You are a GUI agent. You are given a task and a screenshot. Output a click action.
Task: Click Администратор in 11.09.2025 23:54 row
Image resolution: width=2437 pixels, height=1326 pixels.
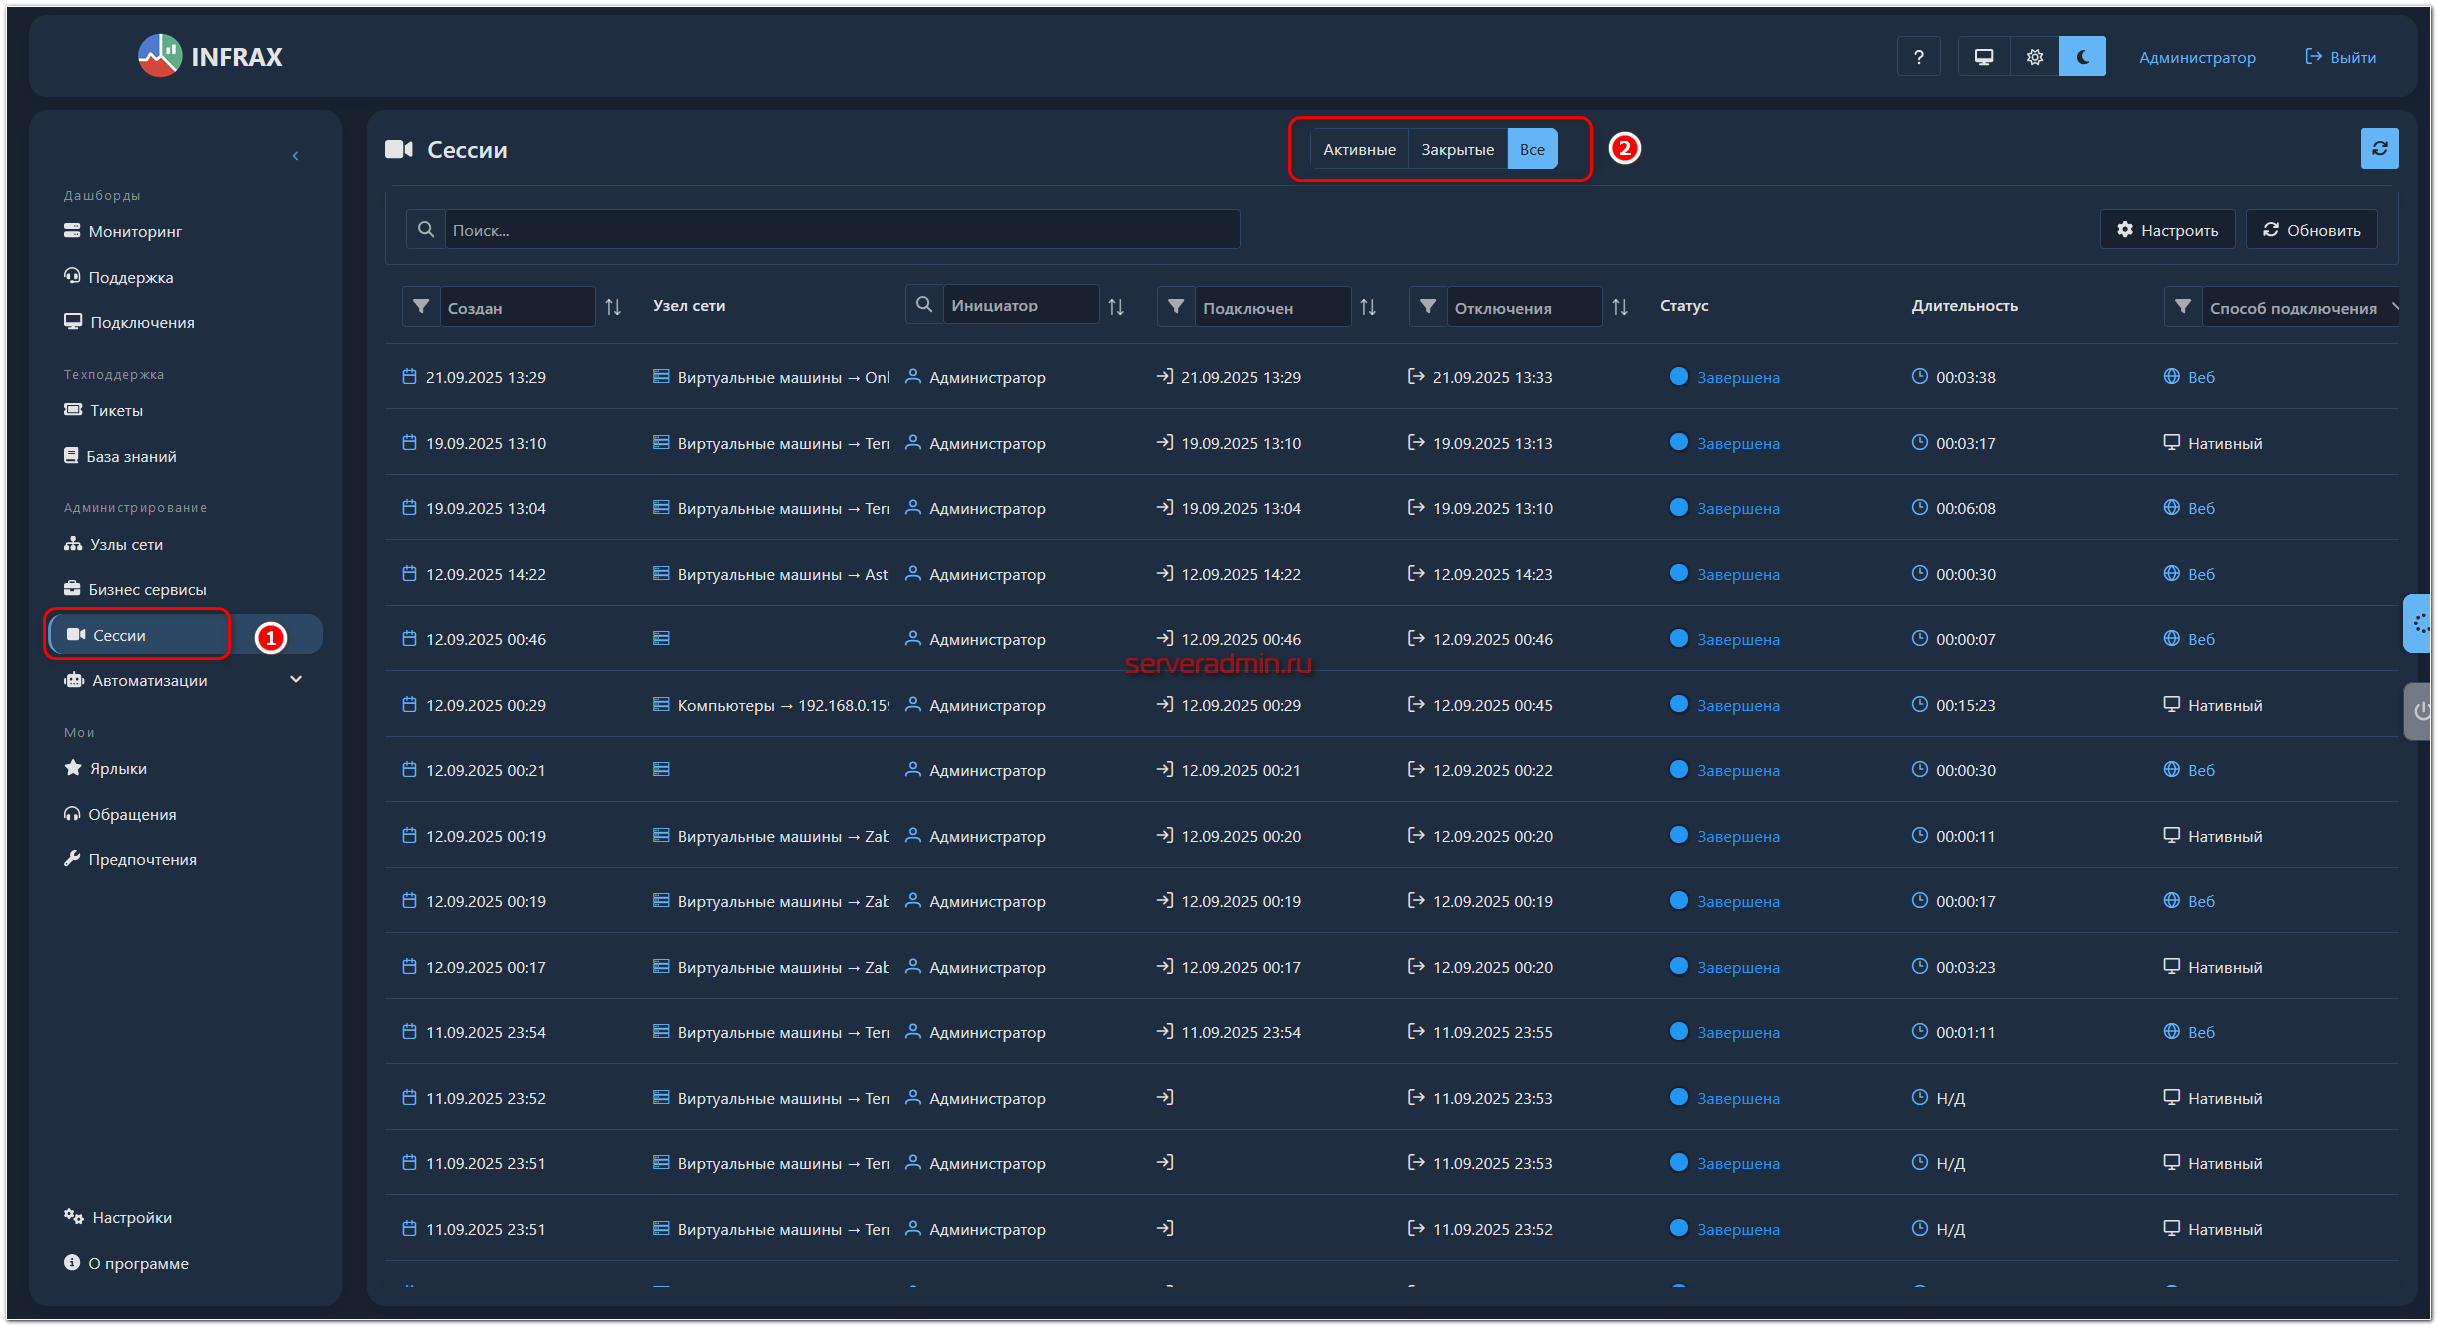(x=987, y=1032)
